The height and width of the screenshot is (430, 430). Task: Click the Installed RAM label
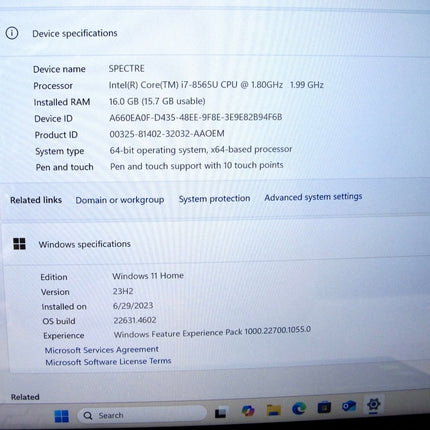coord(62,102)
